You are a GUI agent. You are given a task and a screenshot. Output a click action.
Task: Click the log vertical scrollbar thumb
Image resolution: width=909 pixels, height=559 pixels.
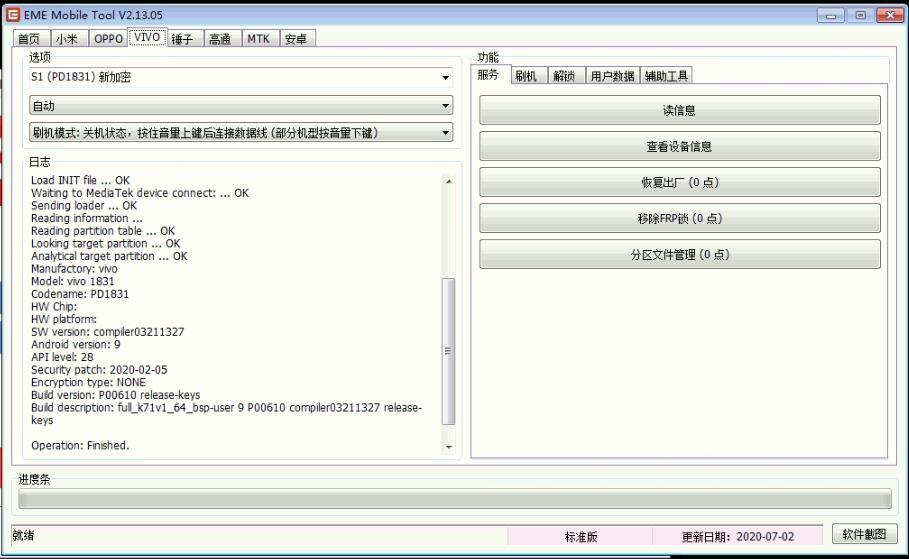(x=448, y=351)
